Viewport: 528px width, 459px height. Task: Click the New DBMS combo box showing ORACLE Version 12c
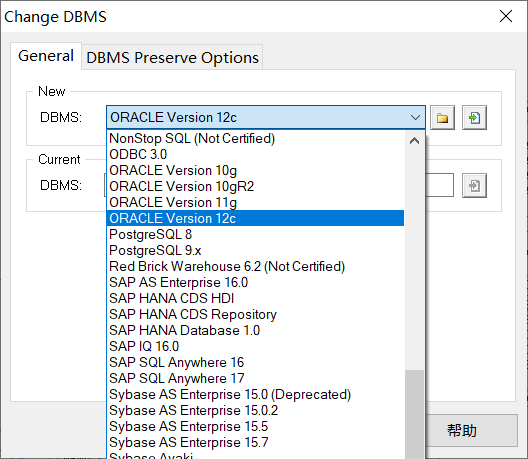click(x=266, y=118)
